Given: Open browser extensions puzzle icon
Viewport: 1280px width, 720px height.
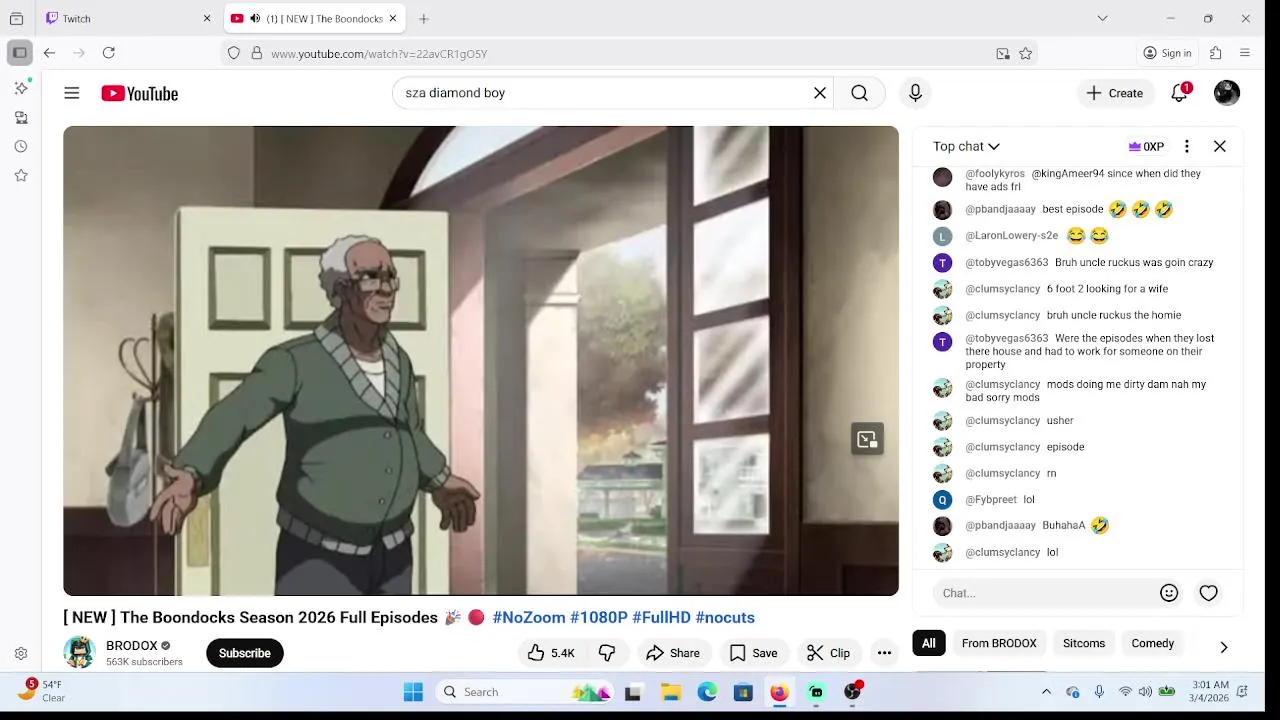Looking at the screenshot, I should pos(1216,53).
